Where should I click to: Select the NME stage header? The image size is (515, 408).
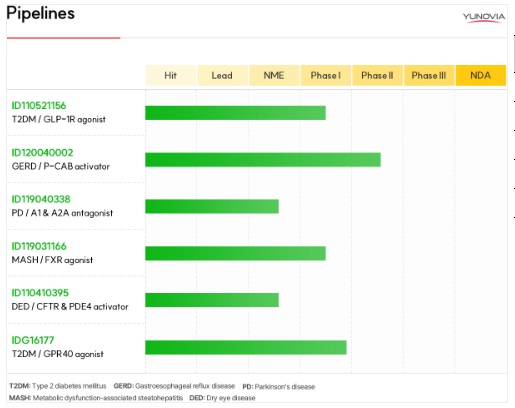tap(274, 75)
